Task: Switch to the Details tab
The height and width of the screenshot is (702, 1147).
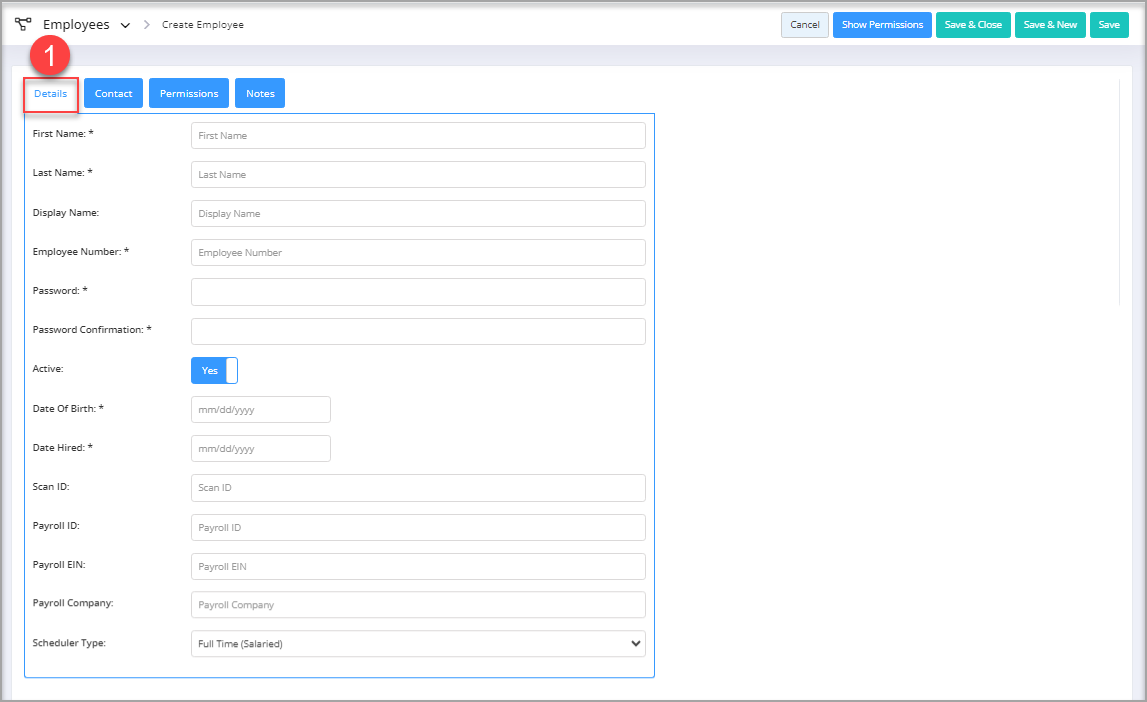Action: (50, 94)
